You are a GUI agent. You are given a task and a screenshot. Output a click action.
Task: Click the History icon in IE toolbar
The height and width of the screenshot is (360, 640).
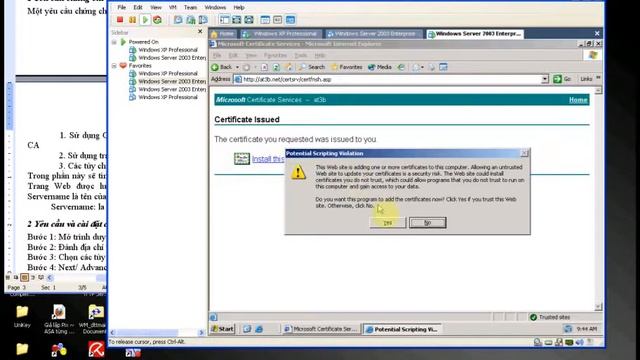coord(401,67)
